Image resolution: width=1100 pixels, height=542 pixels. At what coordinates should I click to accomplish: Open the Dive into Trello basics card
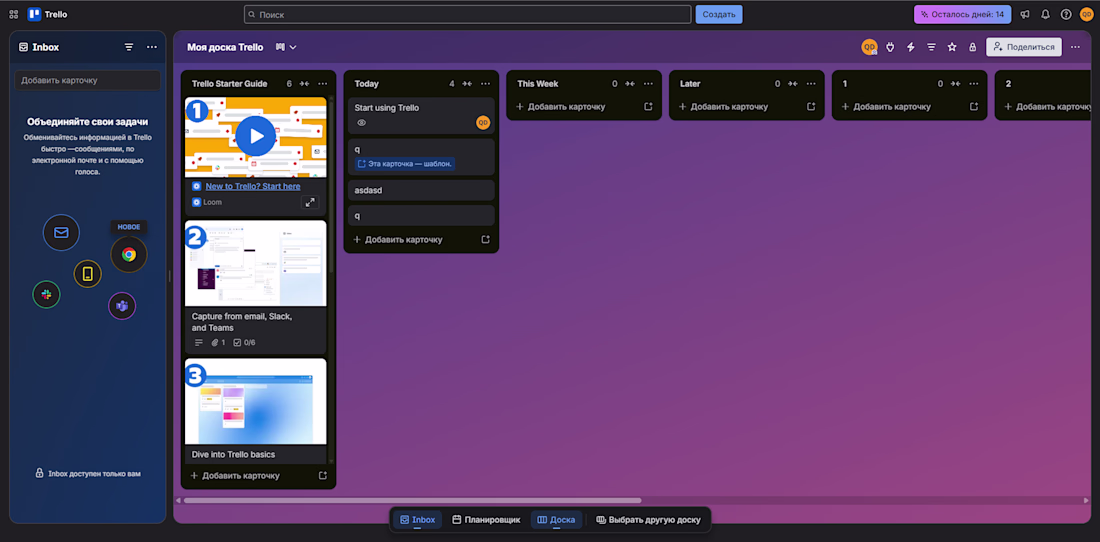click(255, 411)
